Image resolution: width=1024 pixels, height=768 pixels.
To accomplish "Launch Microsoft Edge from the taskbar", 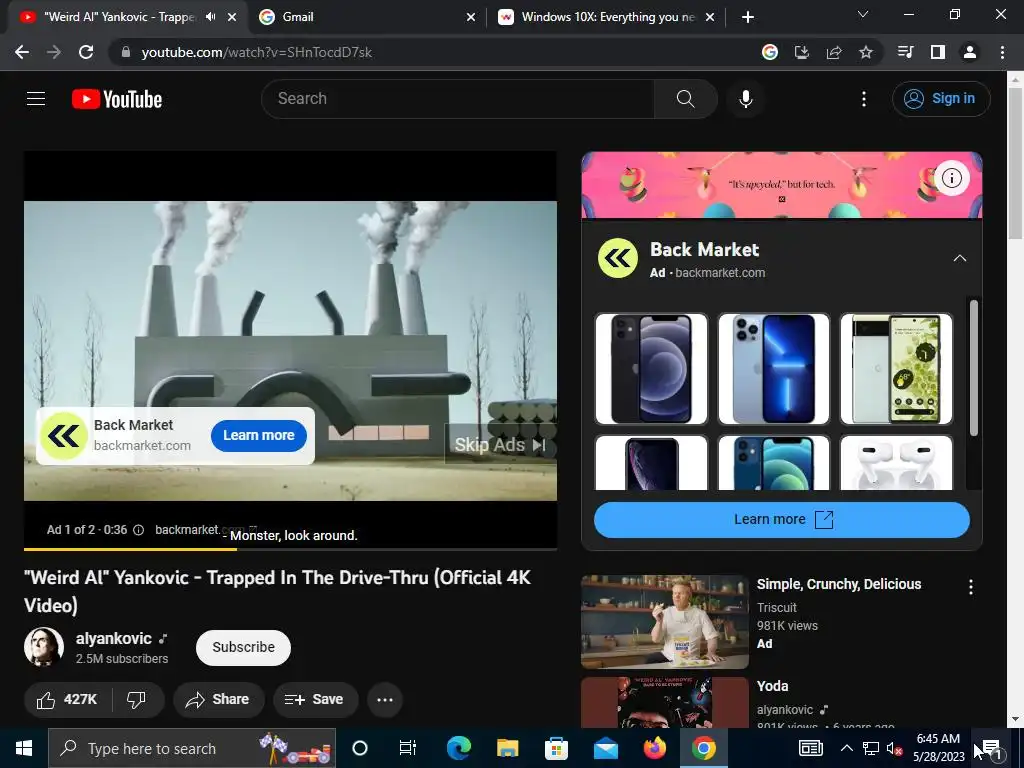I will click(459, 748).
